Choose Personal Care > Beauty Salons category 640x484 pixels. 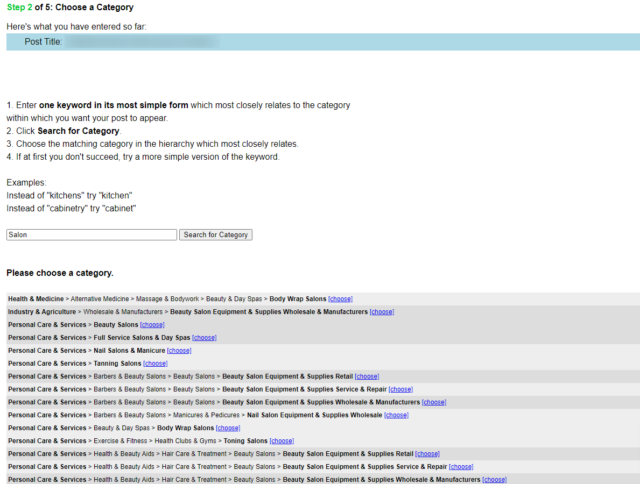pos(152,325)
